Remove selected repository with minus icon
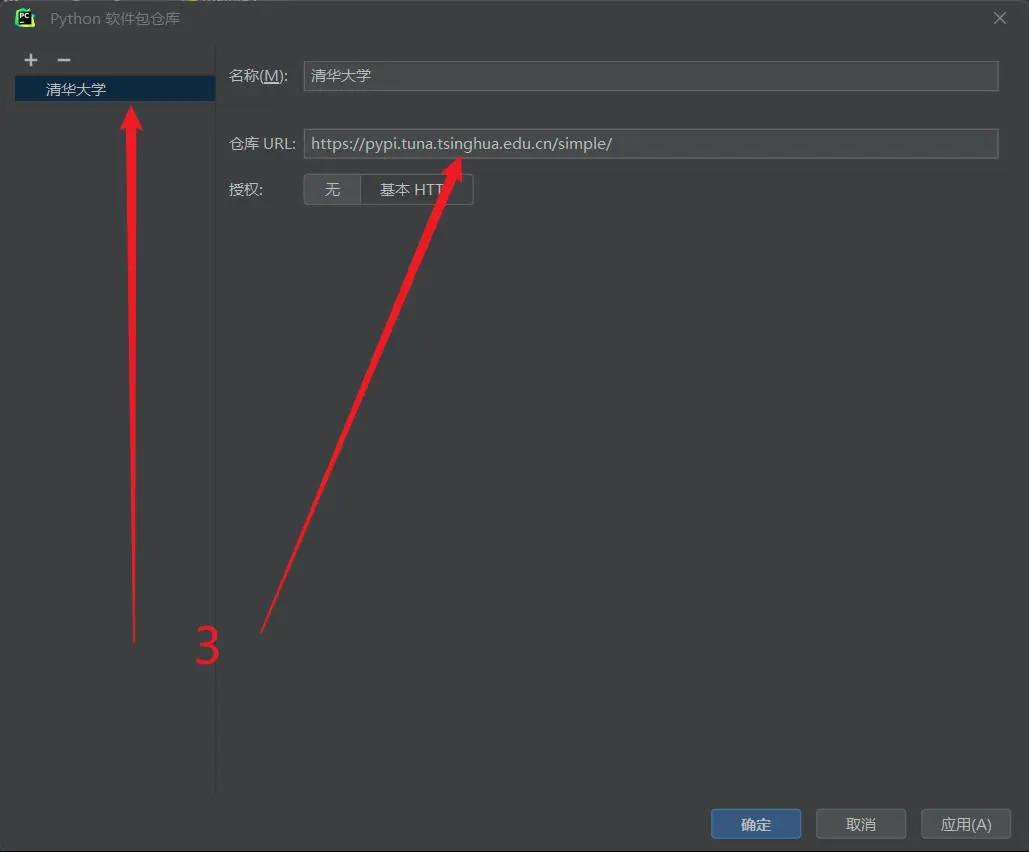Screen dimensions: 1029x852 click(64, 60)
